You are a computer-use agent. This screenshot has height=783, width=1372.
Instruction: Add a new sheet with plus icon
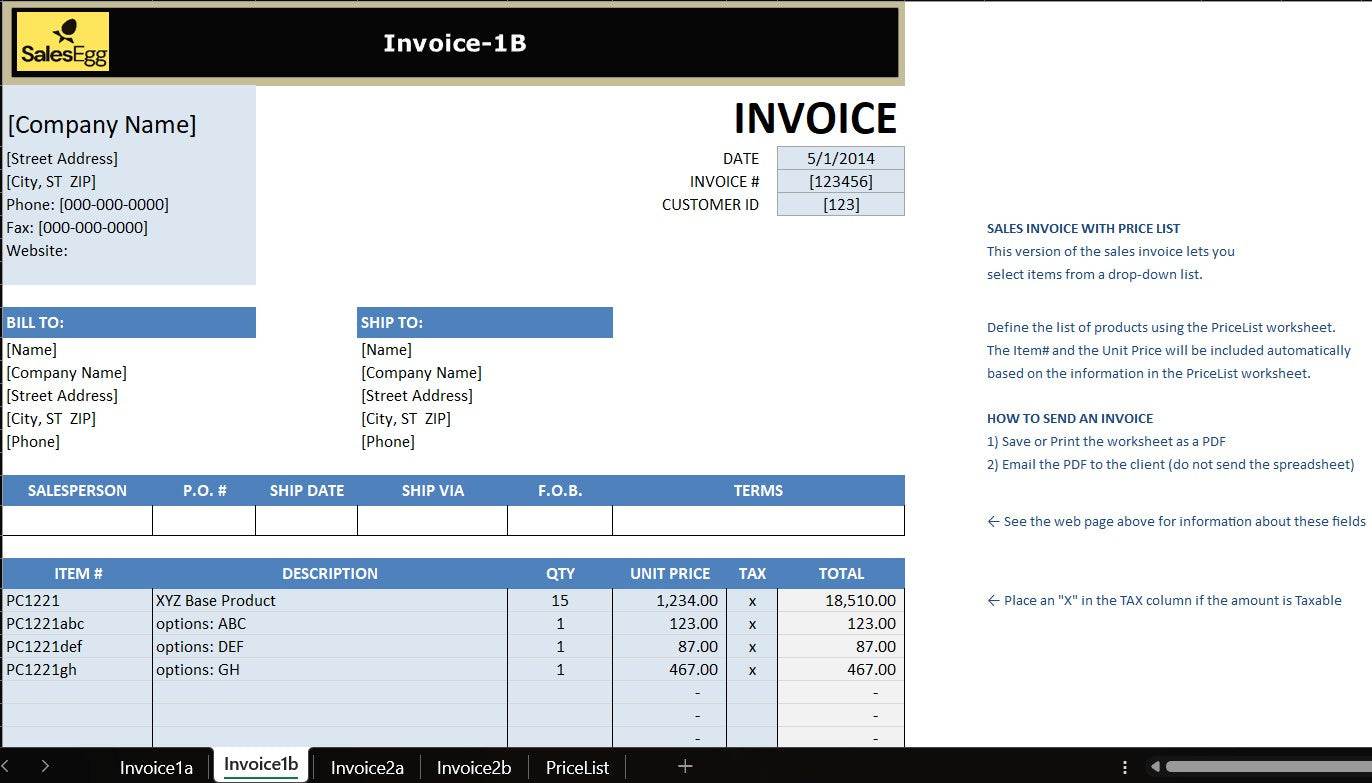click(685, 766)
